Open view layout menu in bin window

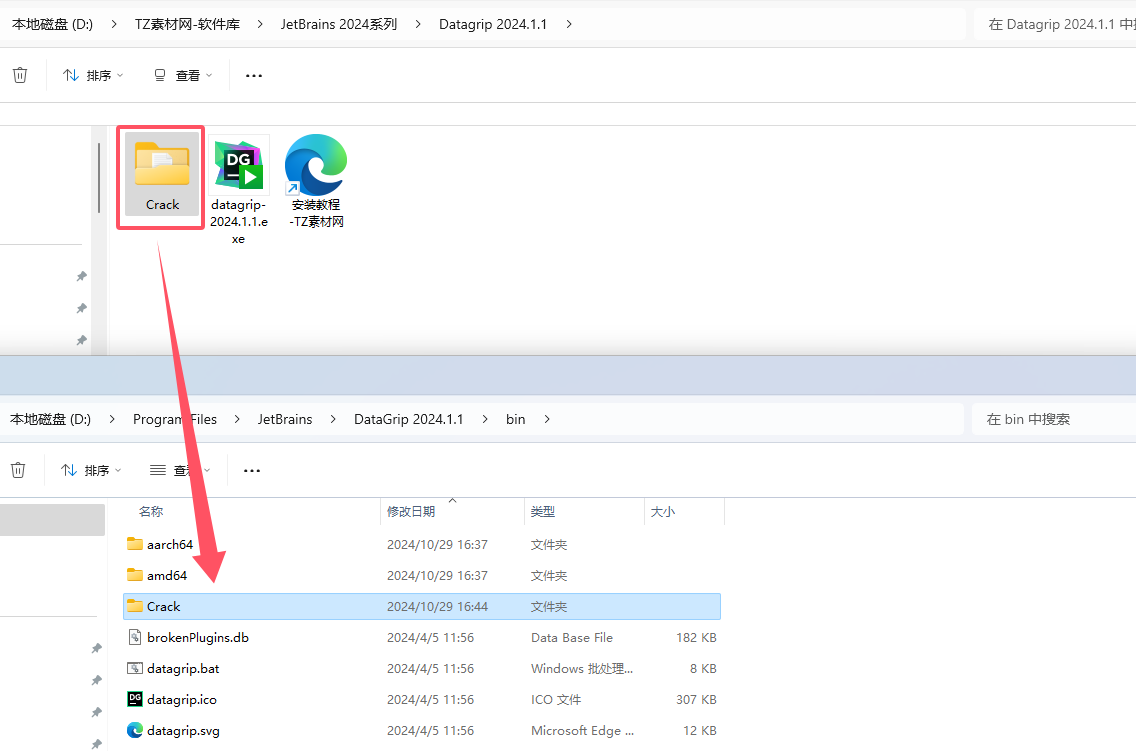pyautogui.click(x=180, y=471)
